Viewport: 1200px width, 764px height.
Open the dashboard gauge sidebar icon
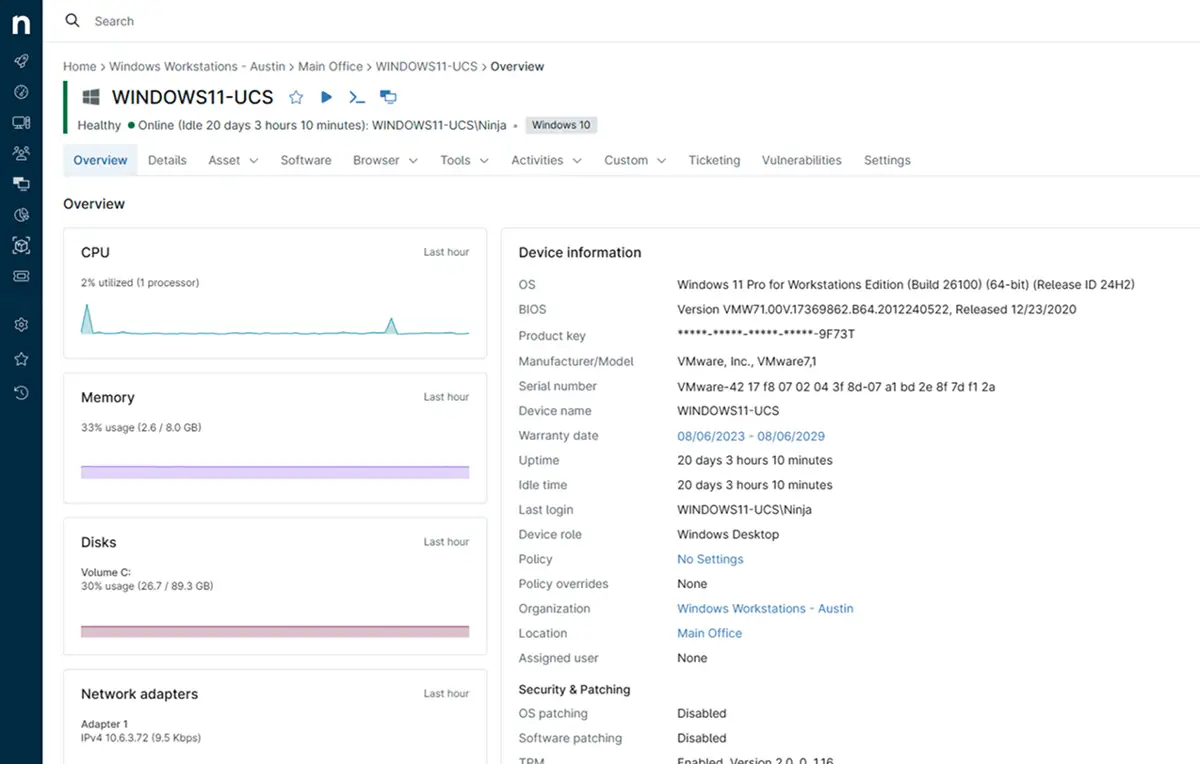coord(21,92)
